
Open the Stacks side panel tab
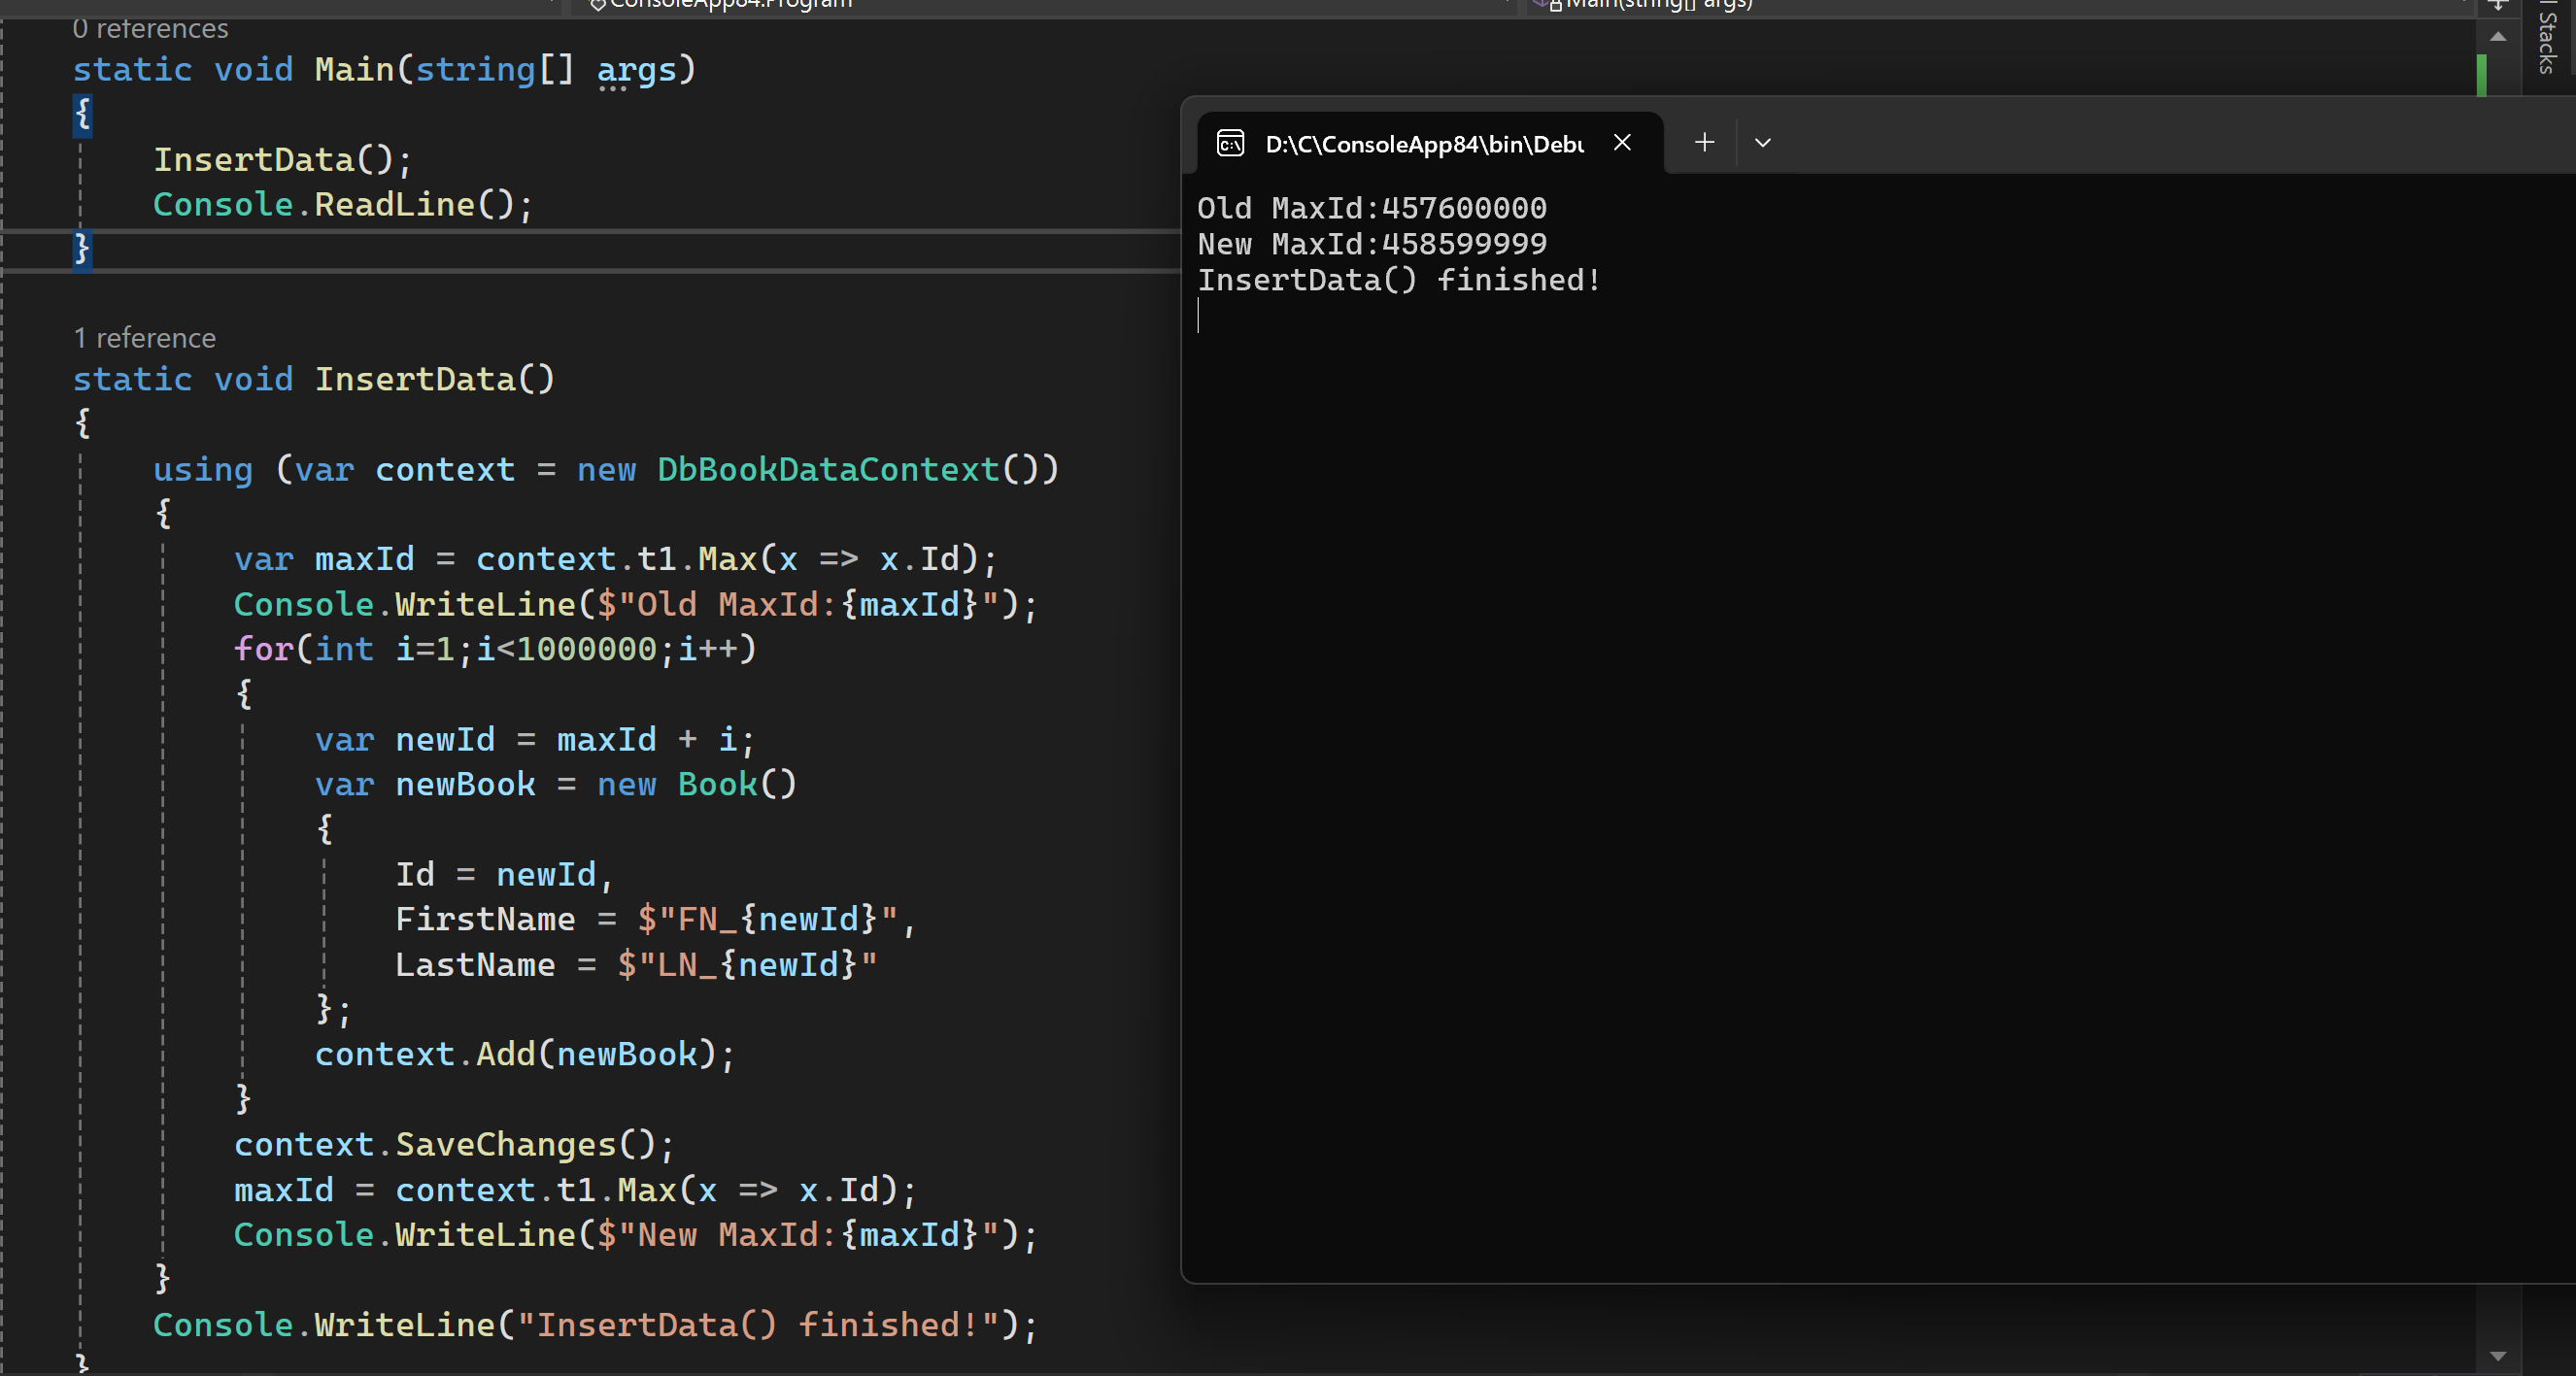pyautogui.click(x=2548, y=40)
